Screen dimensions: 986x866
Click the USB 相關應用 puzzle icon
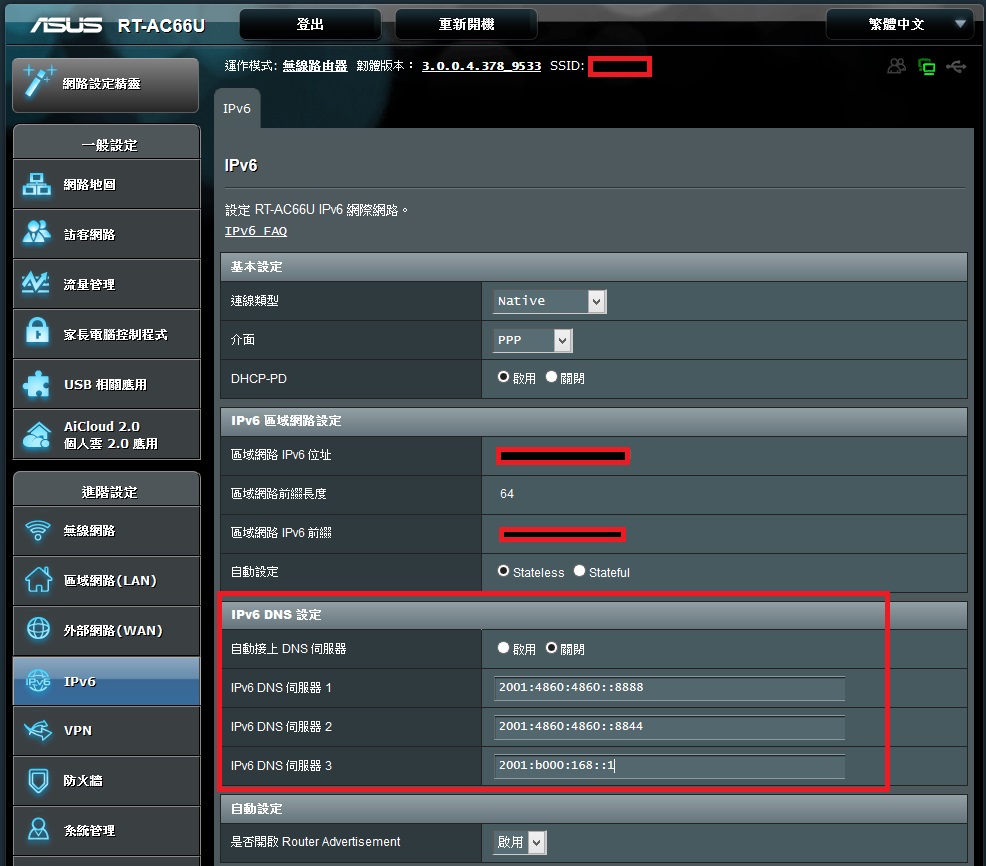(x=36, y=384)
